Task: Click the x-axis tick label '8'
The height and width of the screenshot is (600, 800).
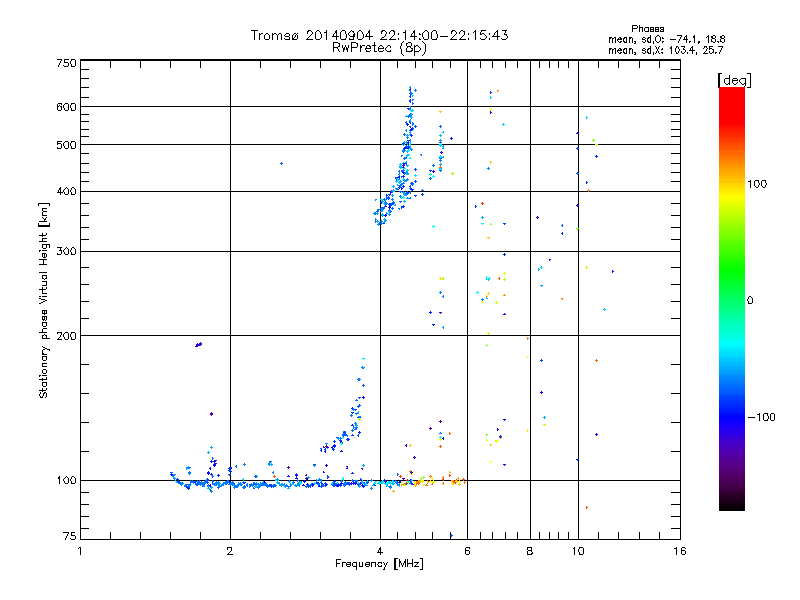Action: (x=530, y=551)
